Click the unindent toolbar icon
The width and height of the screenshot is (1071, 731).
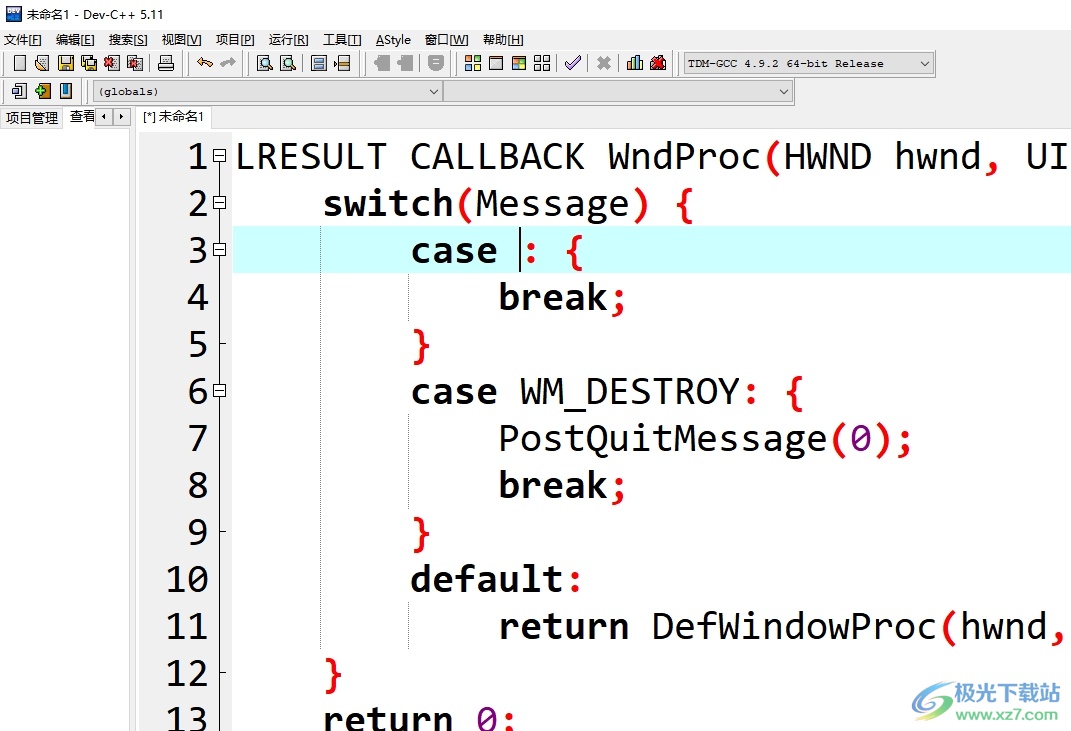[405, 64]
